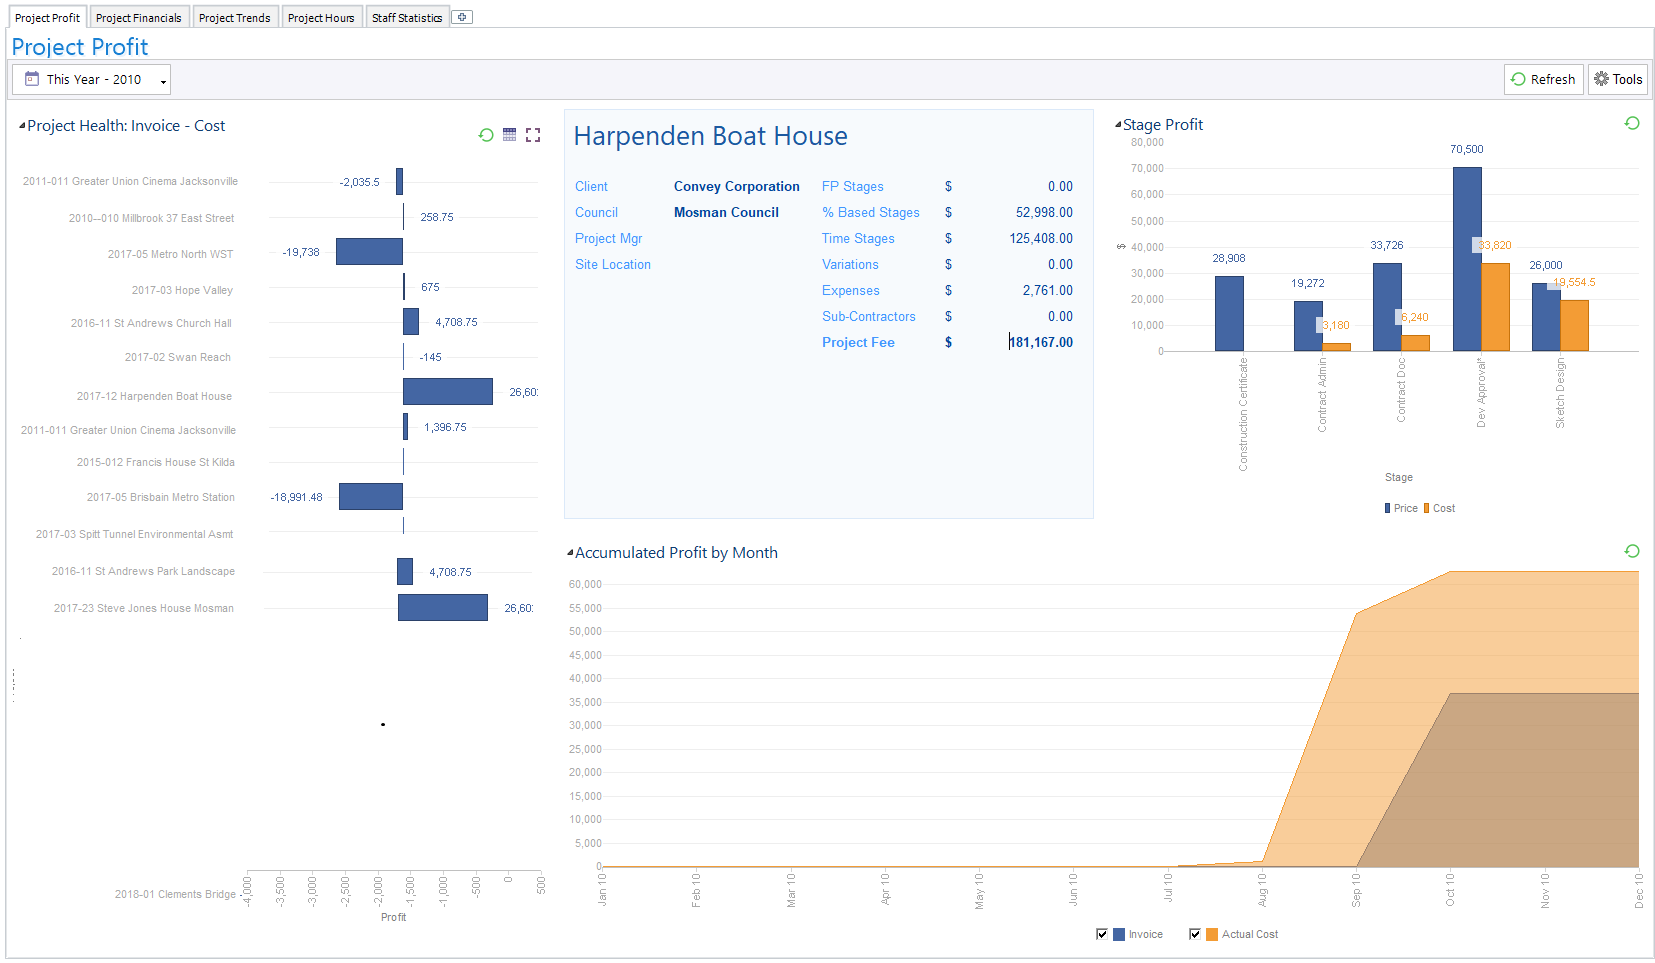This screenshot has width=1655, height=963.
Task: Expand Project Health chart to full screen
Action: click(533, 134)
